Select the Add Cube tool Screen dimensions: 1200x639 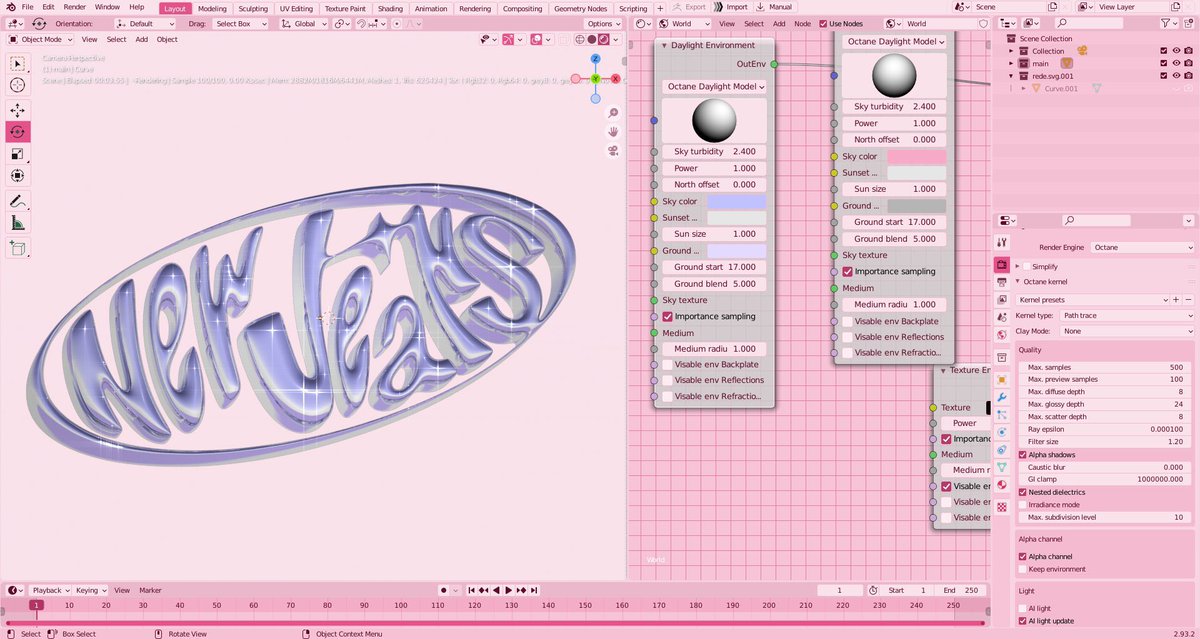click(x=18, y=247)
